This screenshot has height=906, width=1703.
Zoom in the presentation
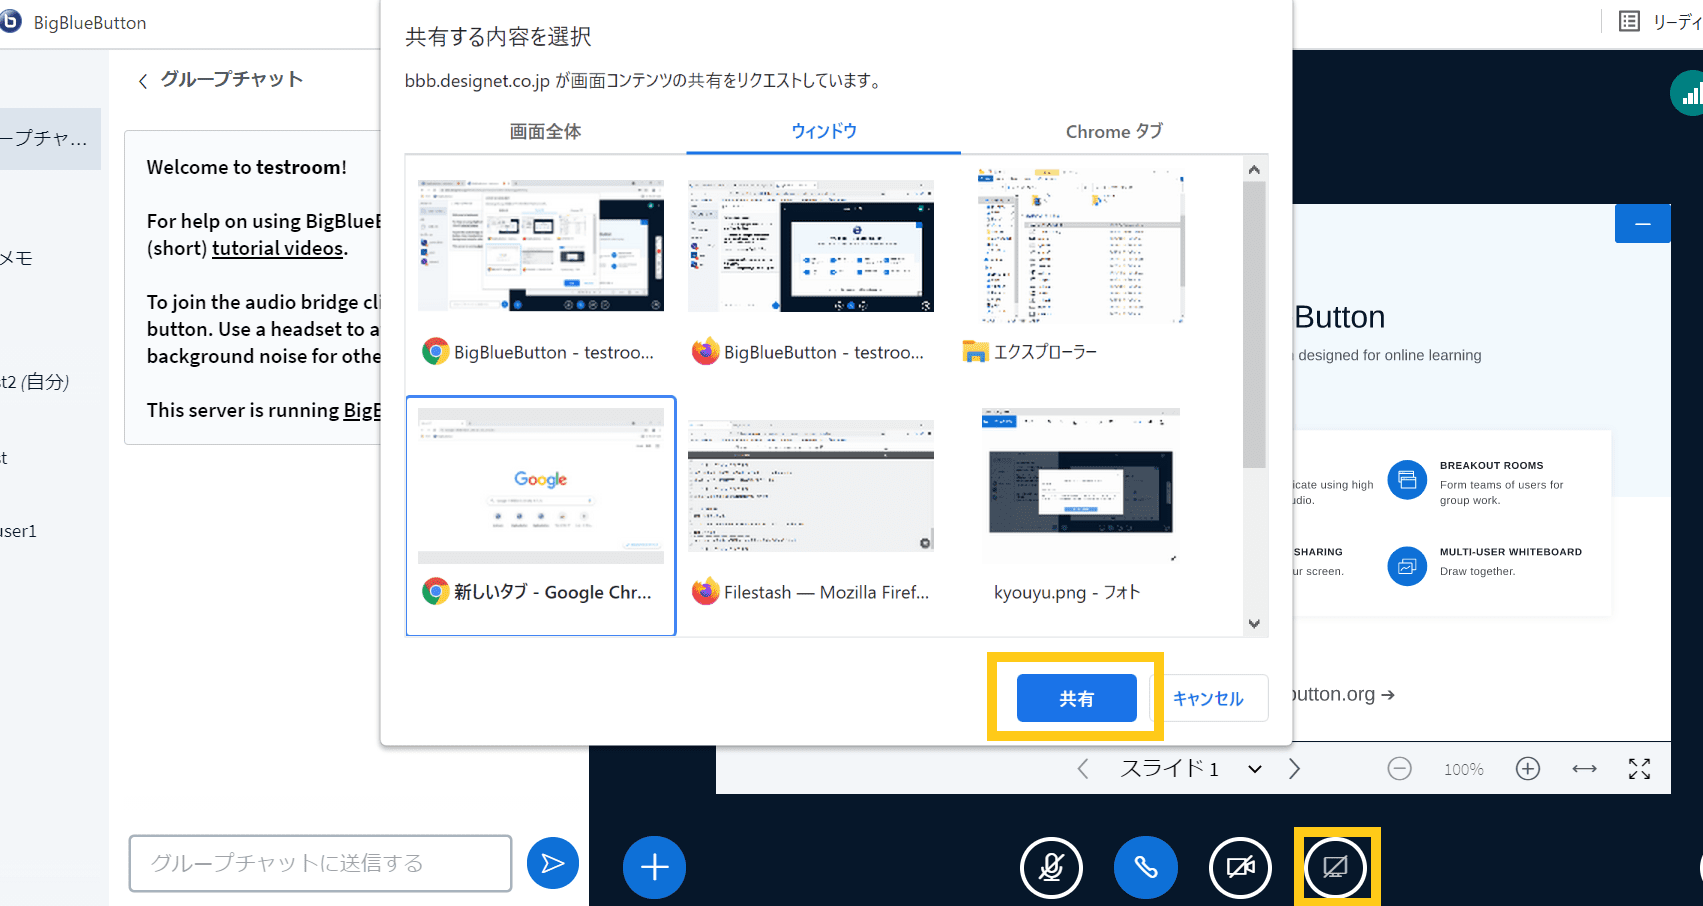coord(1528,769)
